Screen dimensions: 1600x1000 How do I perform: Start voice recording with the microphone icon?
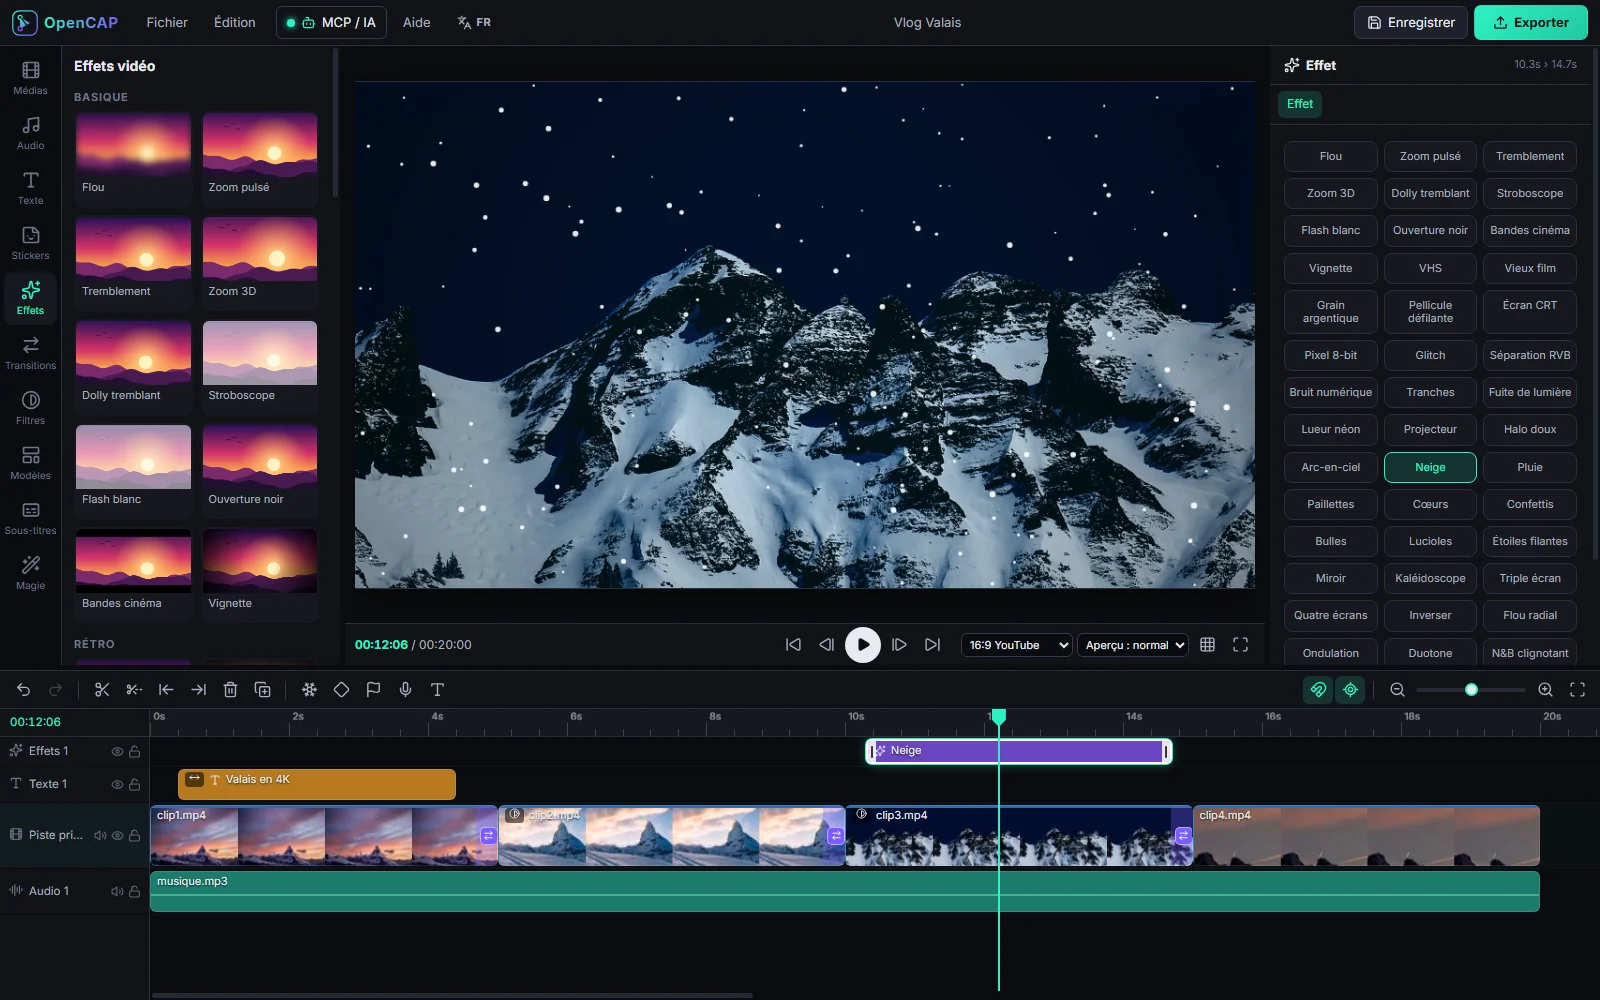405,689
